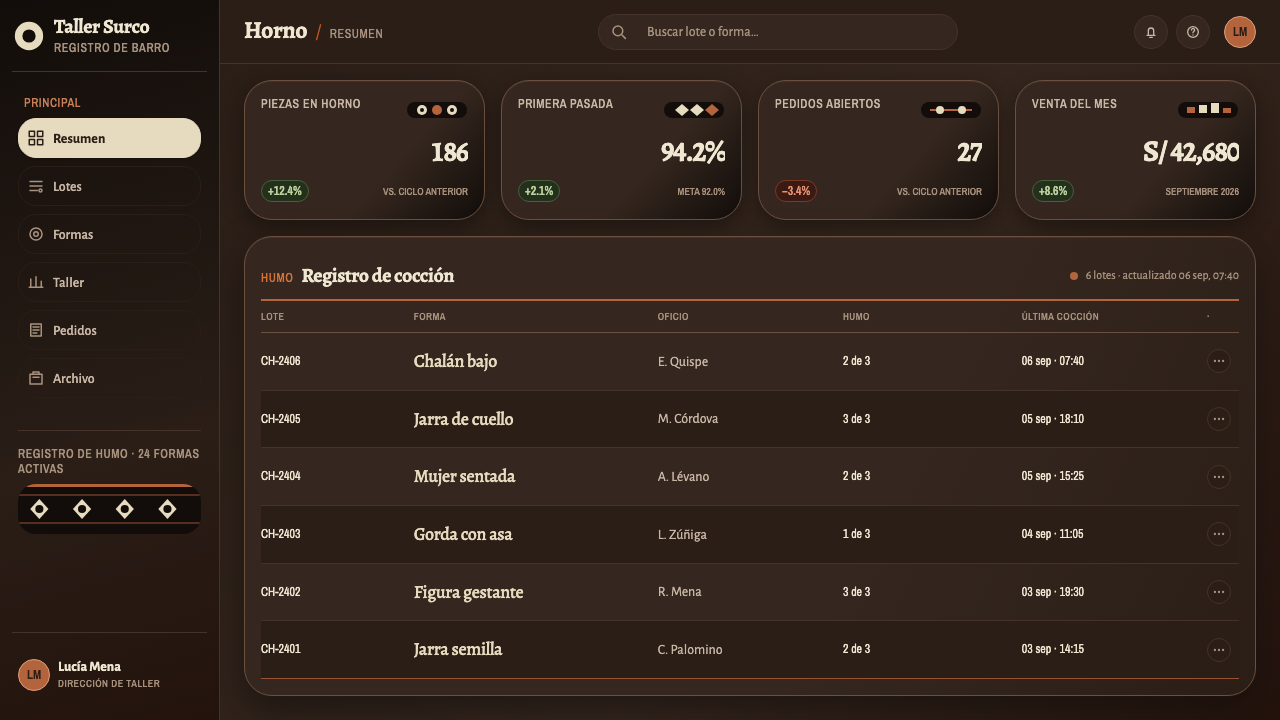
Task: Select Resumen in the sidebar
Action: coord(109,138)
